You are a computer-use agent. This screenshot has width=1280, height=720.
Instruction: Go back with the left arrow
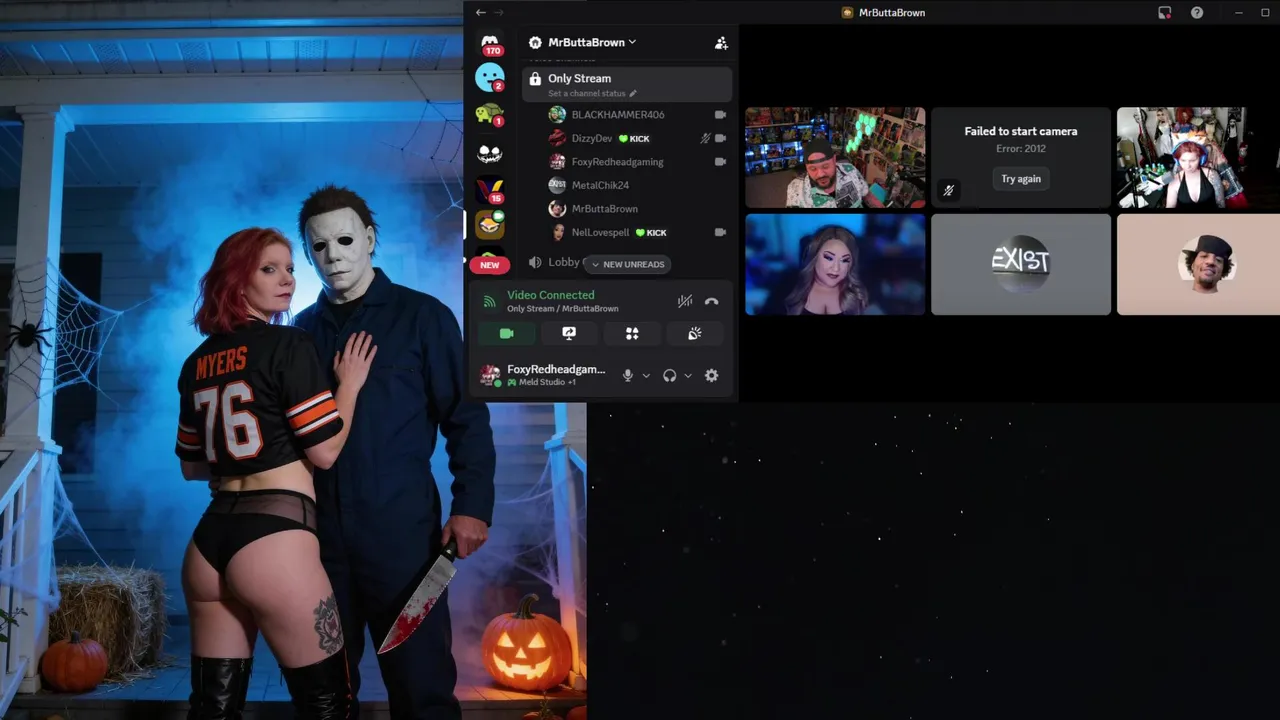pyautogui.click(x=481, y=12)
